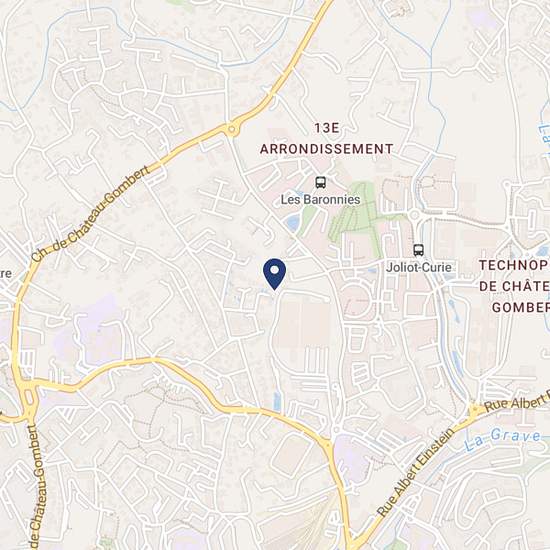Click the La Grave stream label

pyautogui.click(x=503, y=438)
